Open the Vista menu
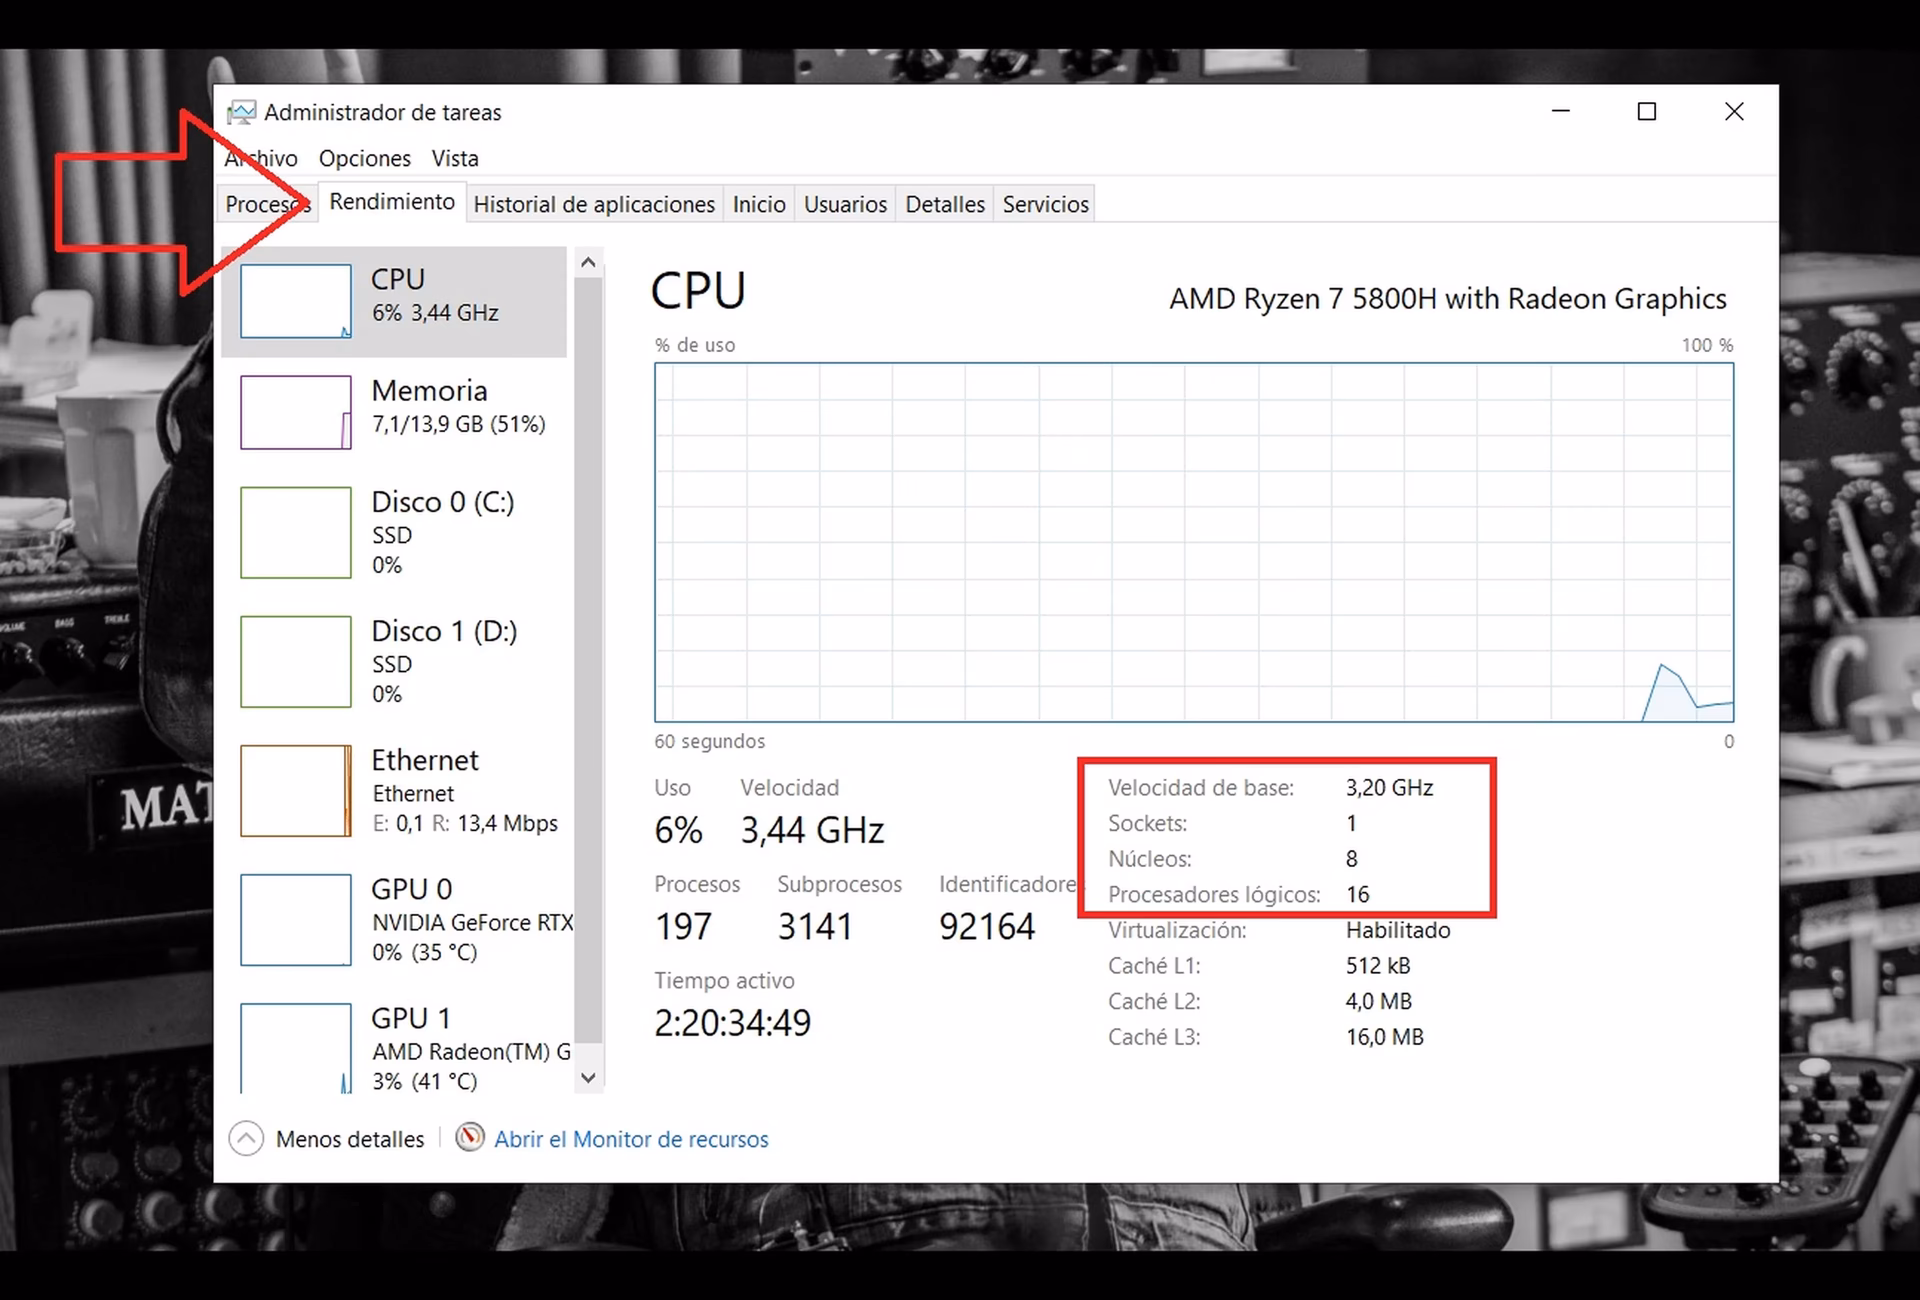Viewport: 1920px width, 1300px height. point(455,158)
